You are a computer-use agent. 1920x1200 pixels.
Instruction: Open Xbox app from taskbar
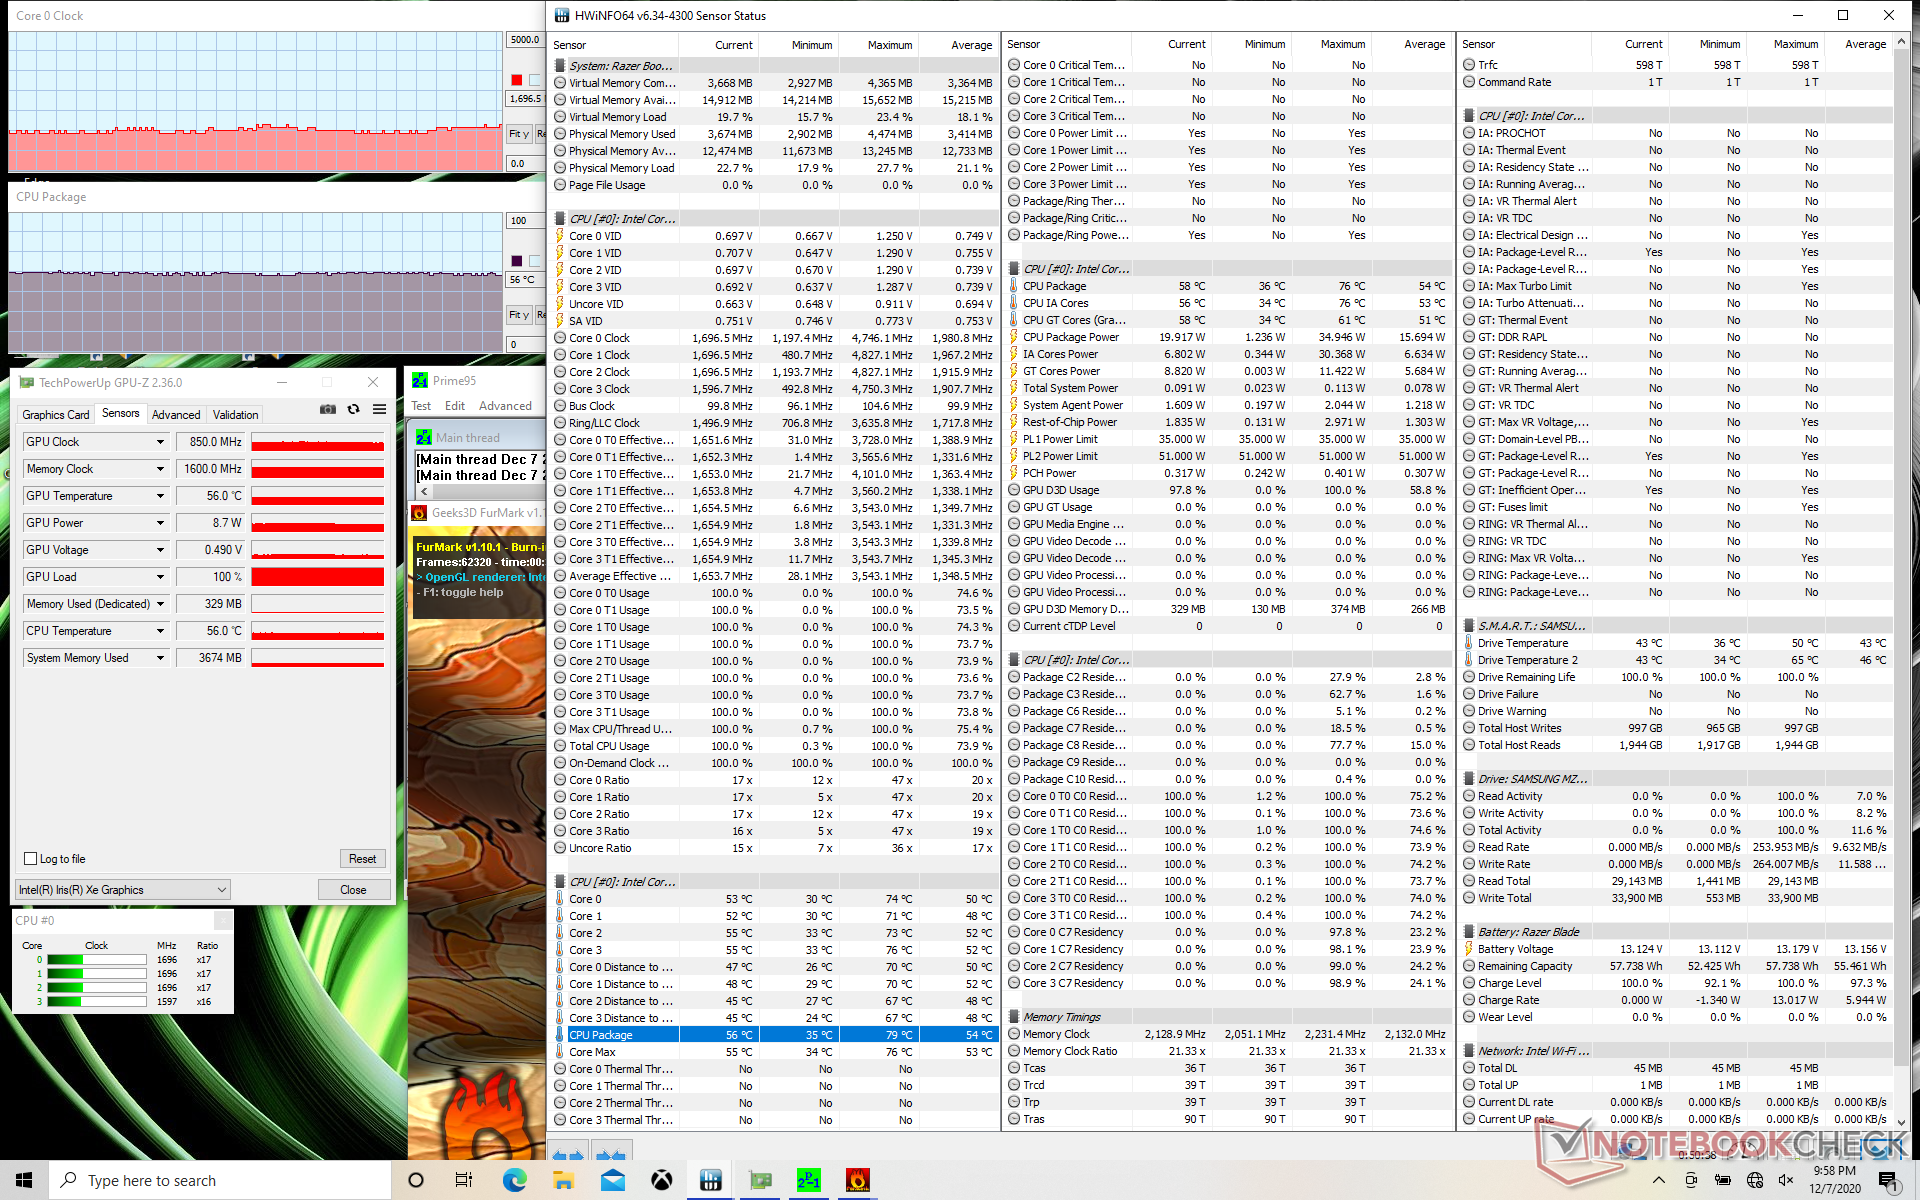[x=661, y=1180]
